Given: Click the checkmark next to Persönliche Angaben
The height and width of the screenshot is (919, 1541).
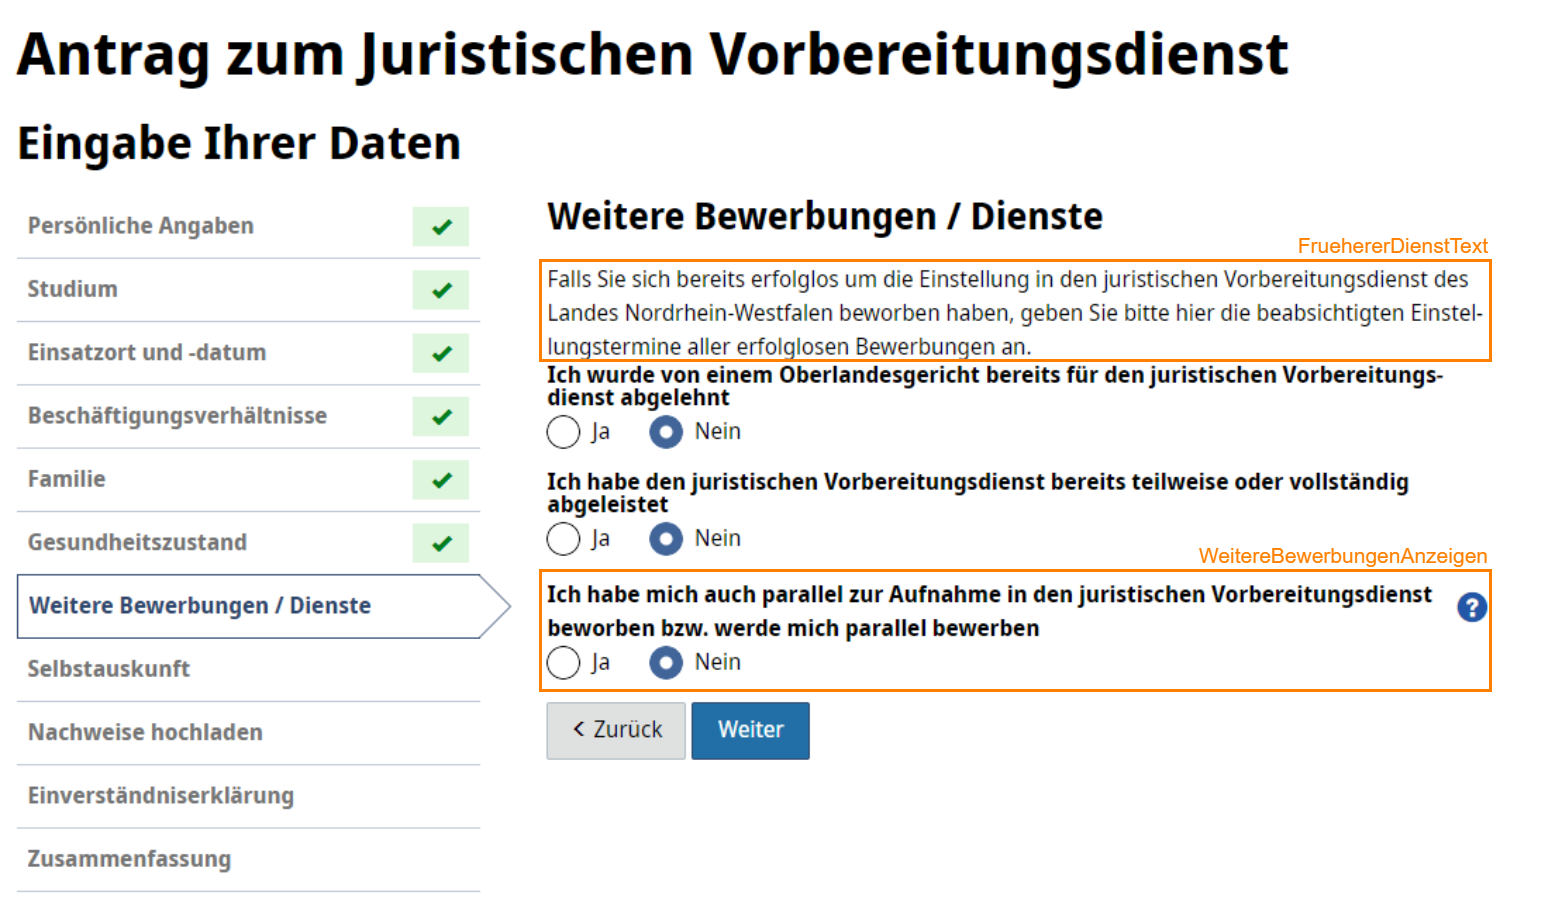Looking at the screenshot, I should [441, 226].
